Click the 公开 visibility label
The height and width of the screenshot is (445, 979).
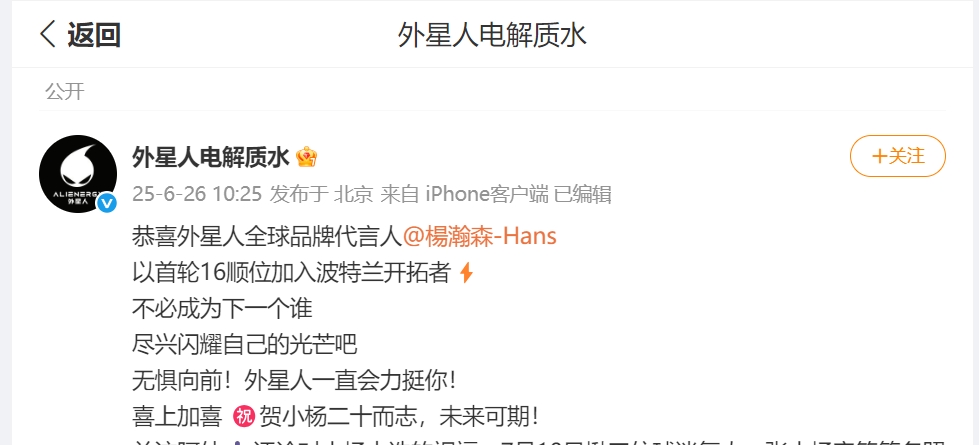pos(64,92)
